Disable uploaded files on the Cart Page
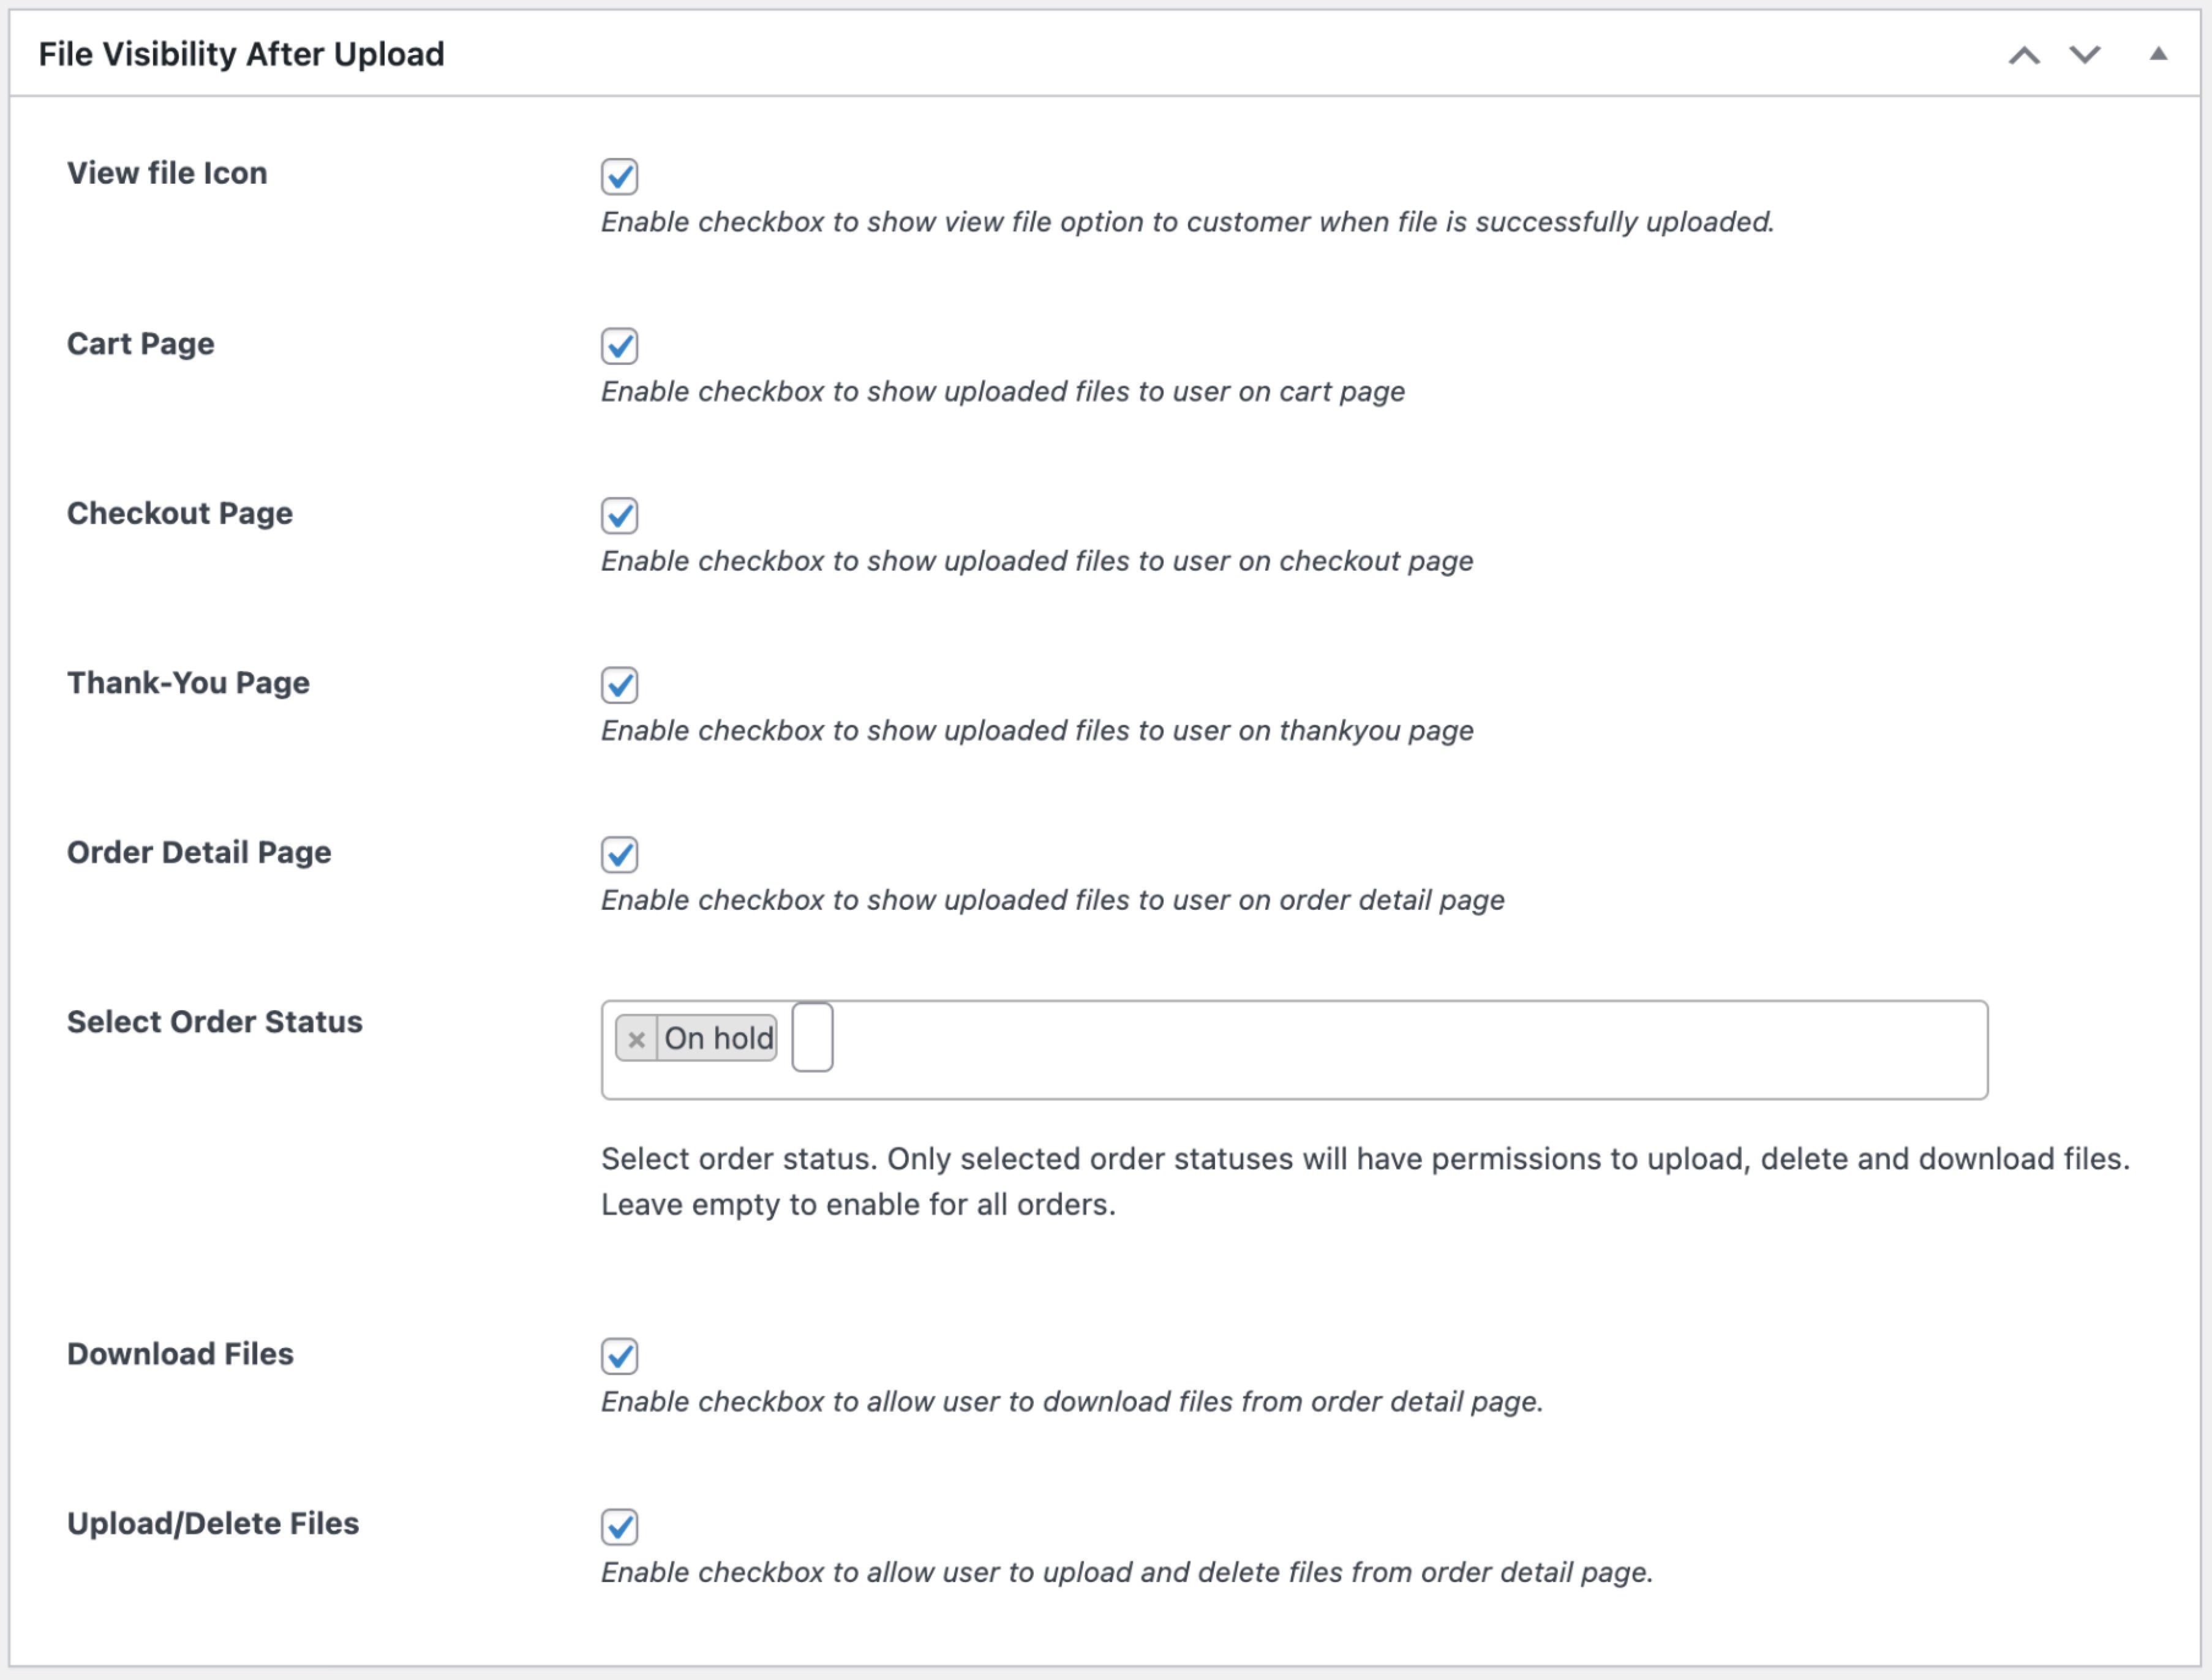 tap(619, 346)
